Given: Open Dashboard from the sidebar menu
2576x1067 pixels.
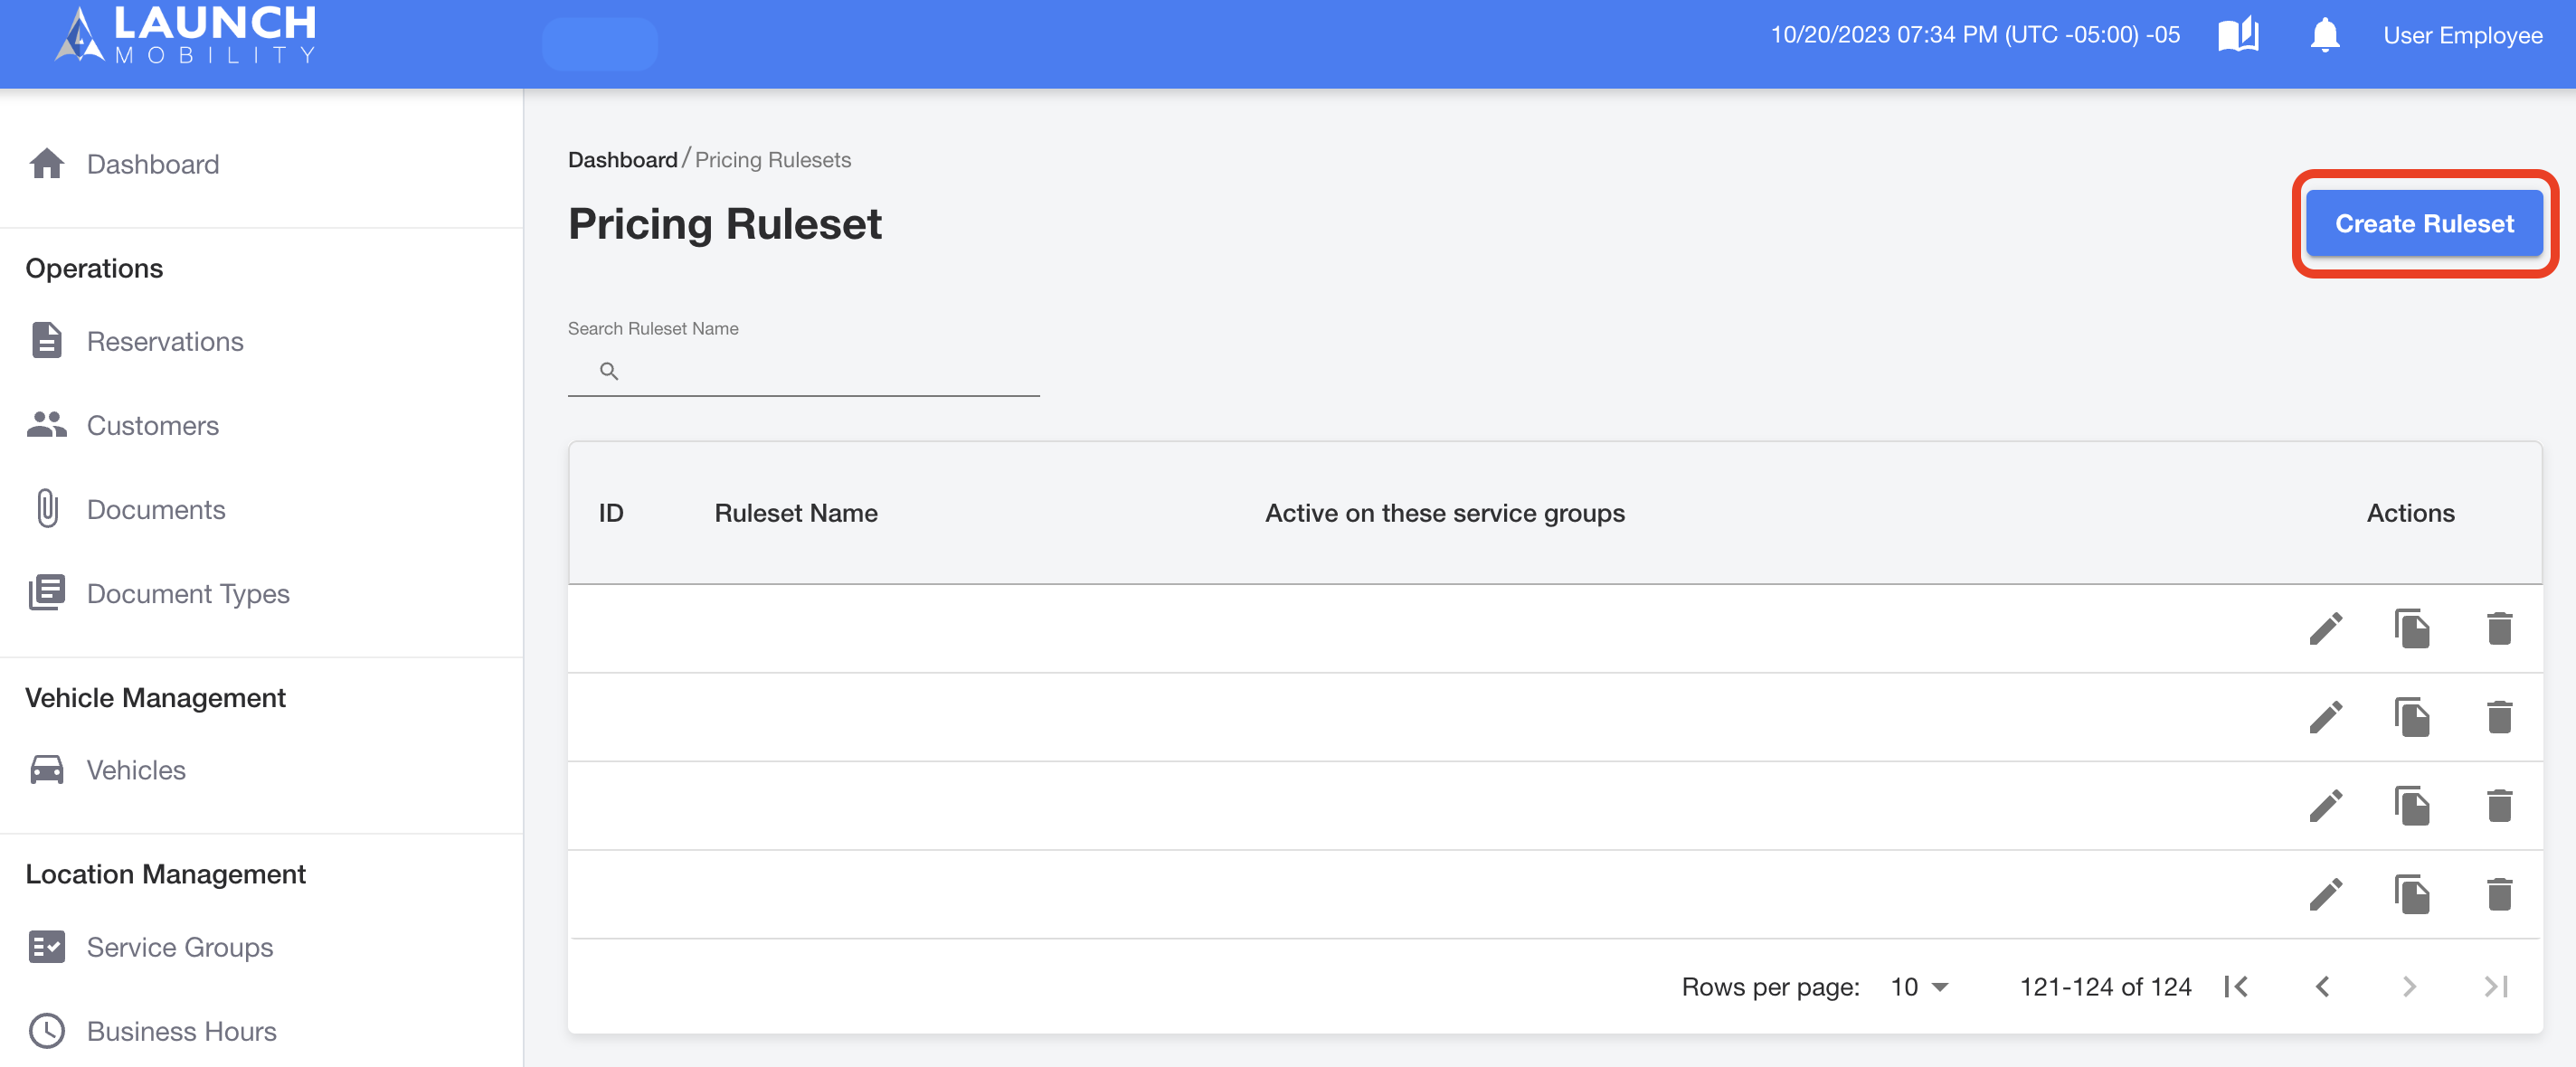Looking at the screenshot, I should coord(152,163).
